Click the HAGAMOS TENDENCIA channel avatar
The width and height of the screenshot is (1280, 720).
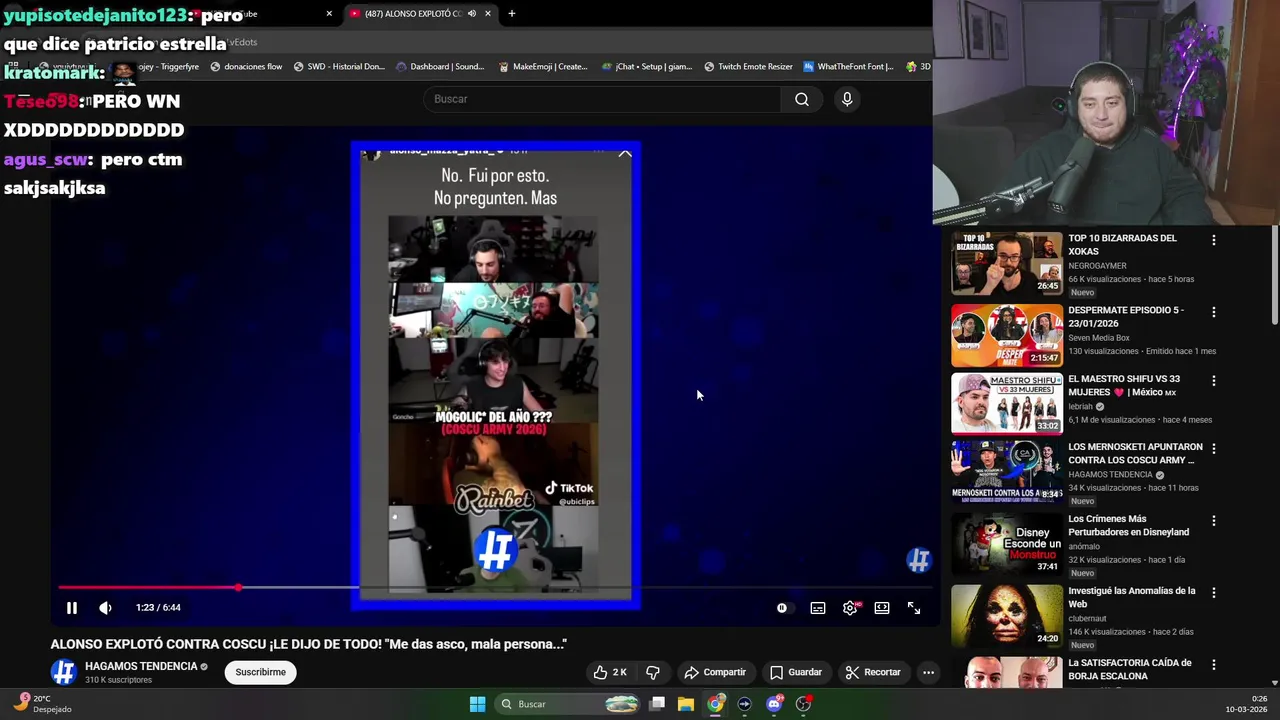[63, 672]
